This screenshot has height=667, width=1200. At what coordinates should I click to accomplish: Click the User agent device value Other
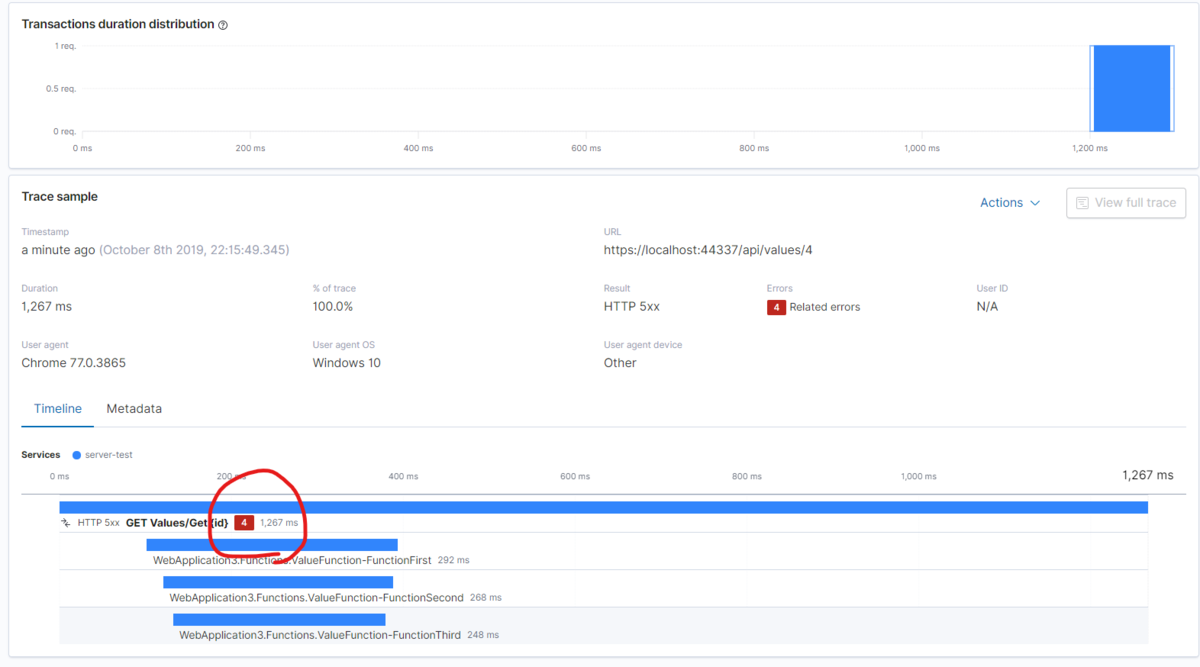[x=620, y=363]
